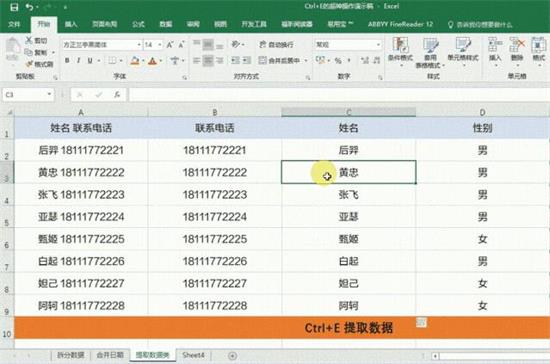Image resolution: width=550 pixels, height=364 pixels.
Task: Toggle align text right
Action: pos(220,61)
